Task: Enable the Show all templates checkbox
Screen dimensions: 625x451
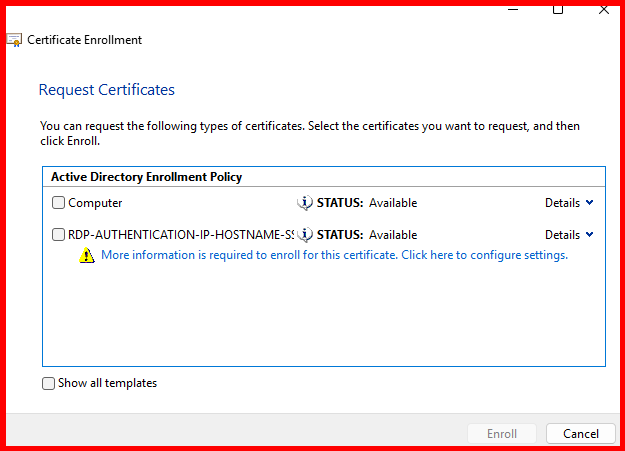Action: pos(49,383)
